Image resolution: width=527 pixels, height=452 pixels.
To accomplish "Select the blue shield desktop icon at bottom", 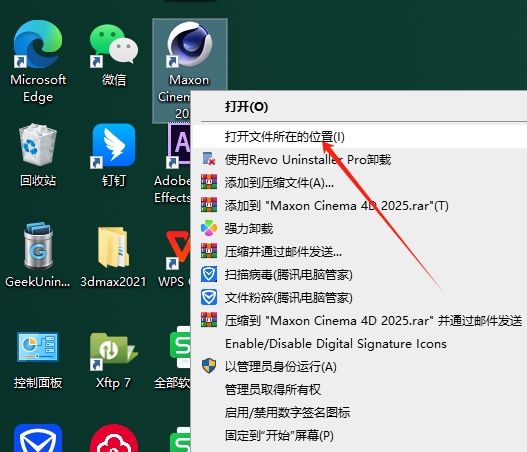I will point(38,438).
